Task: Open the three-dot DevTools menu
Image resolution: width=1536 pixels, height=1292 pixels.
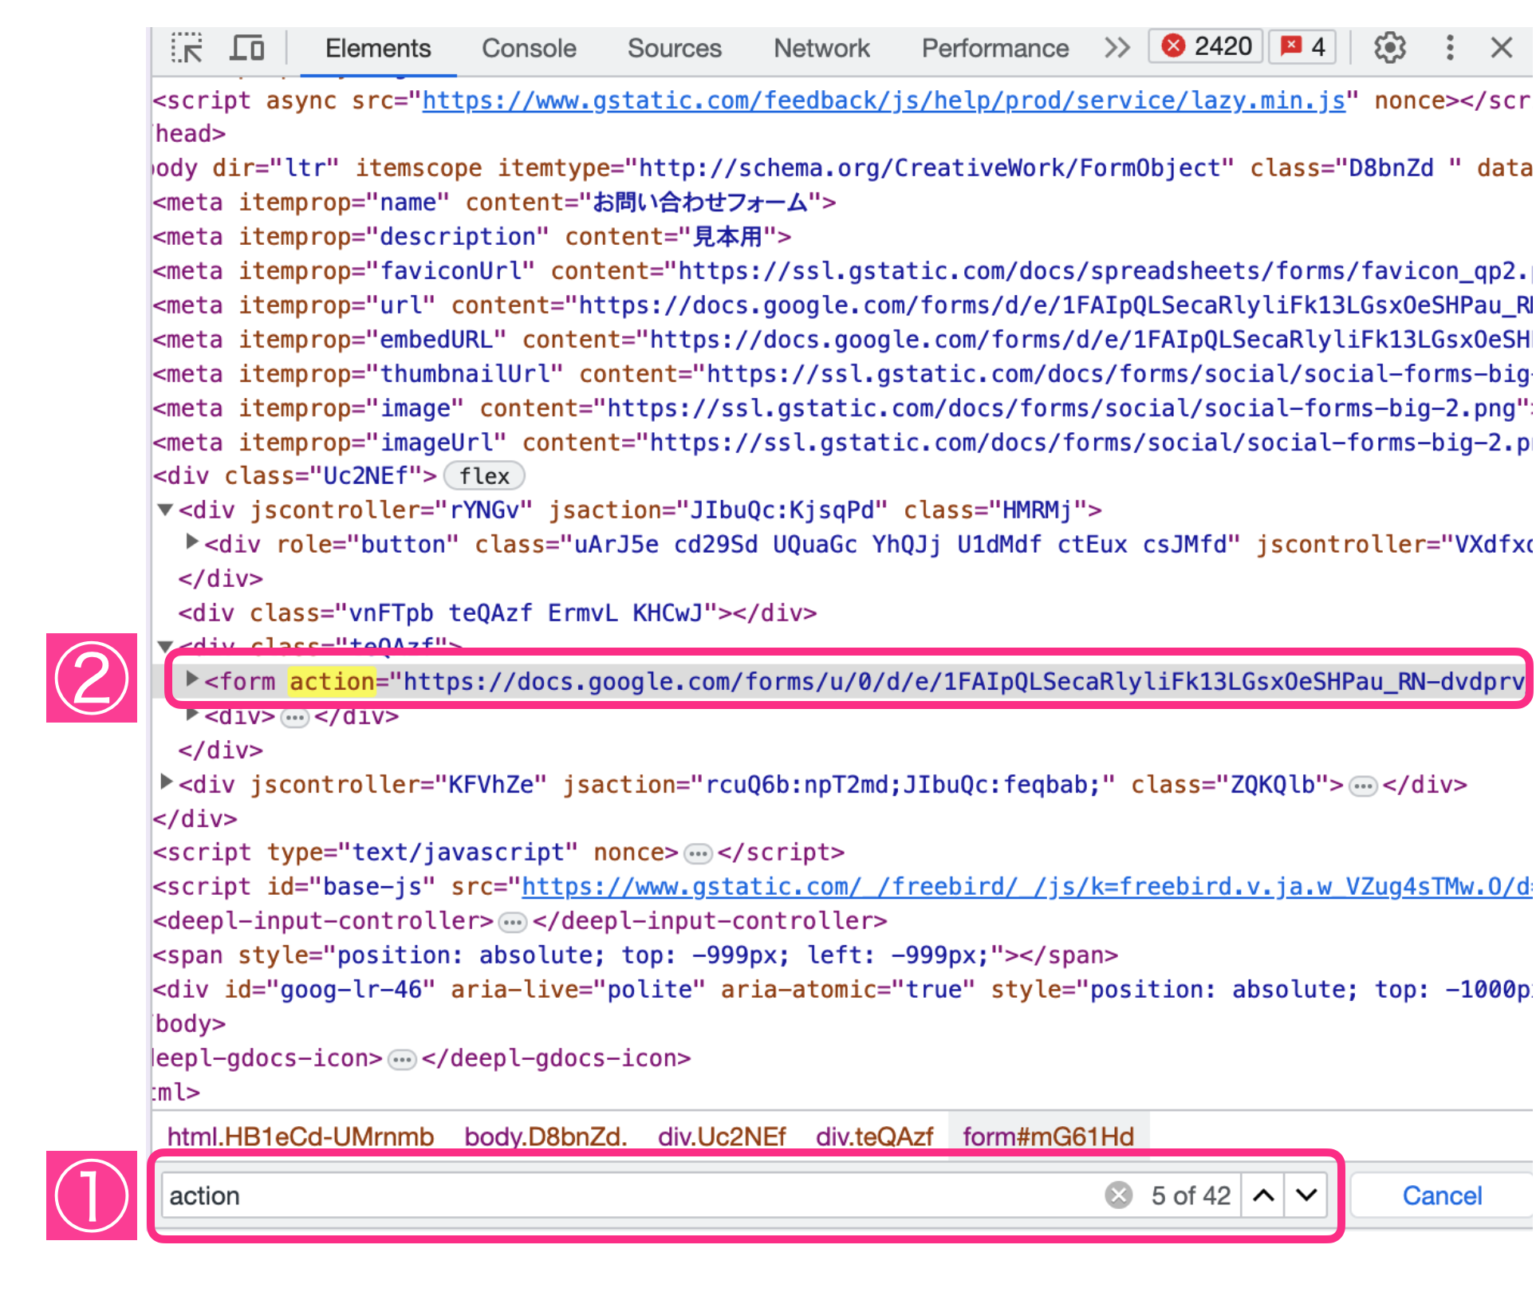Action: tap(1449, 47)
